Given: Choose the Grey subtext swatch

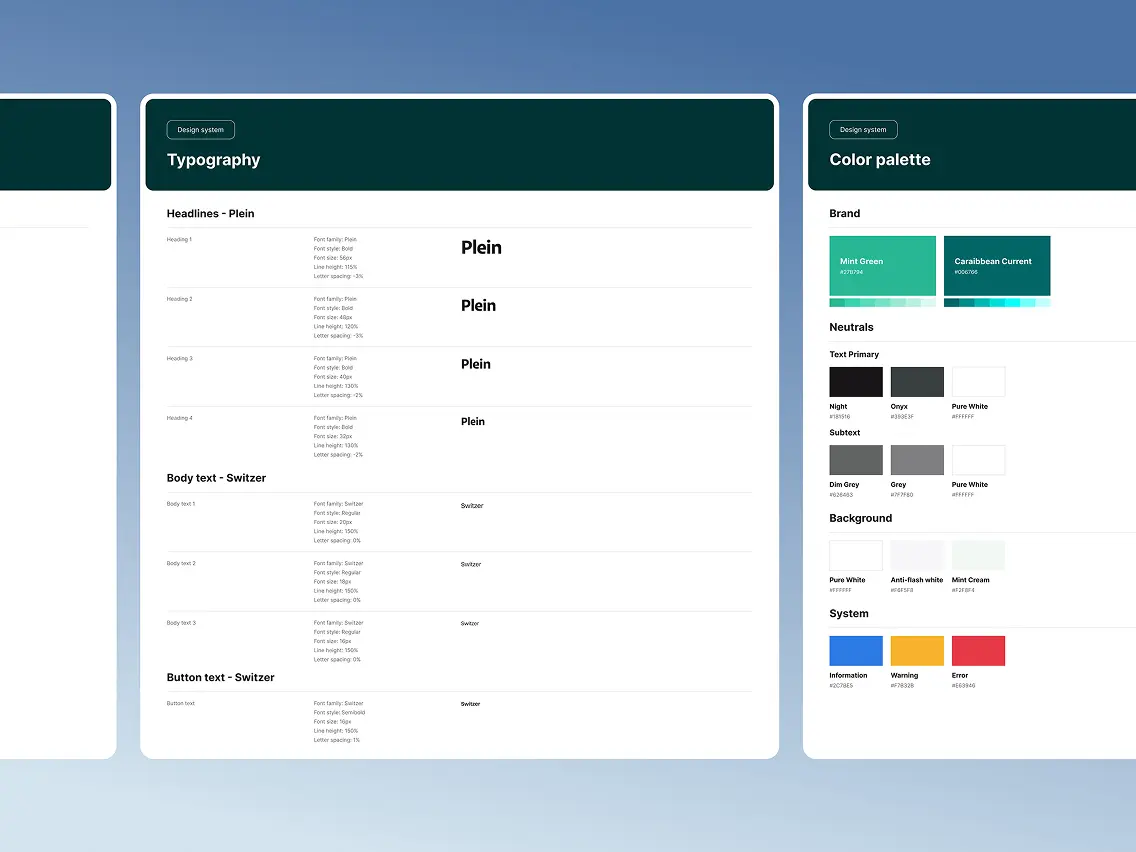Looking at the screenshot, I should pos(917,460).
